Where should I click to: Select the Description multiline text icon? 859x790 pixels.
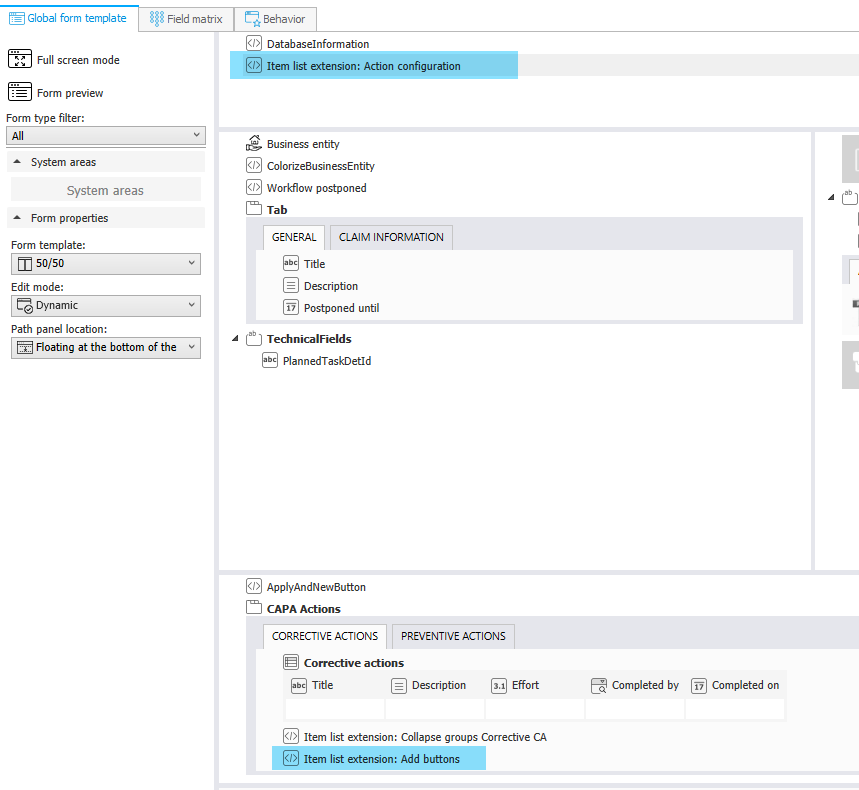coord(291,286)
